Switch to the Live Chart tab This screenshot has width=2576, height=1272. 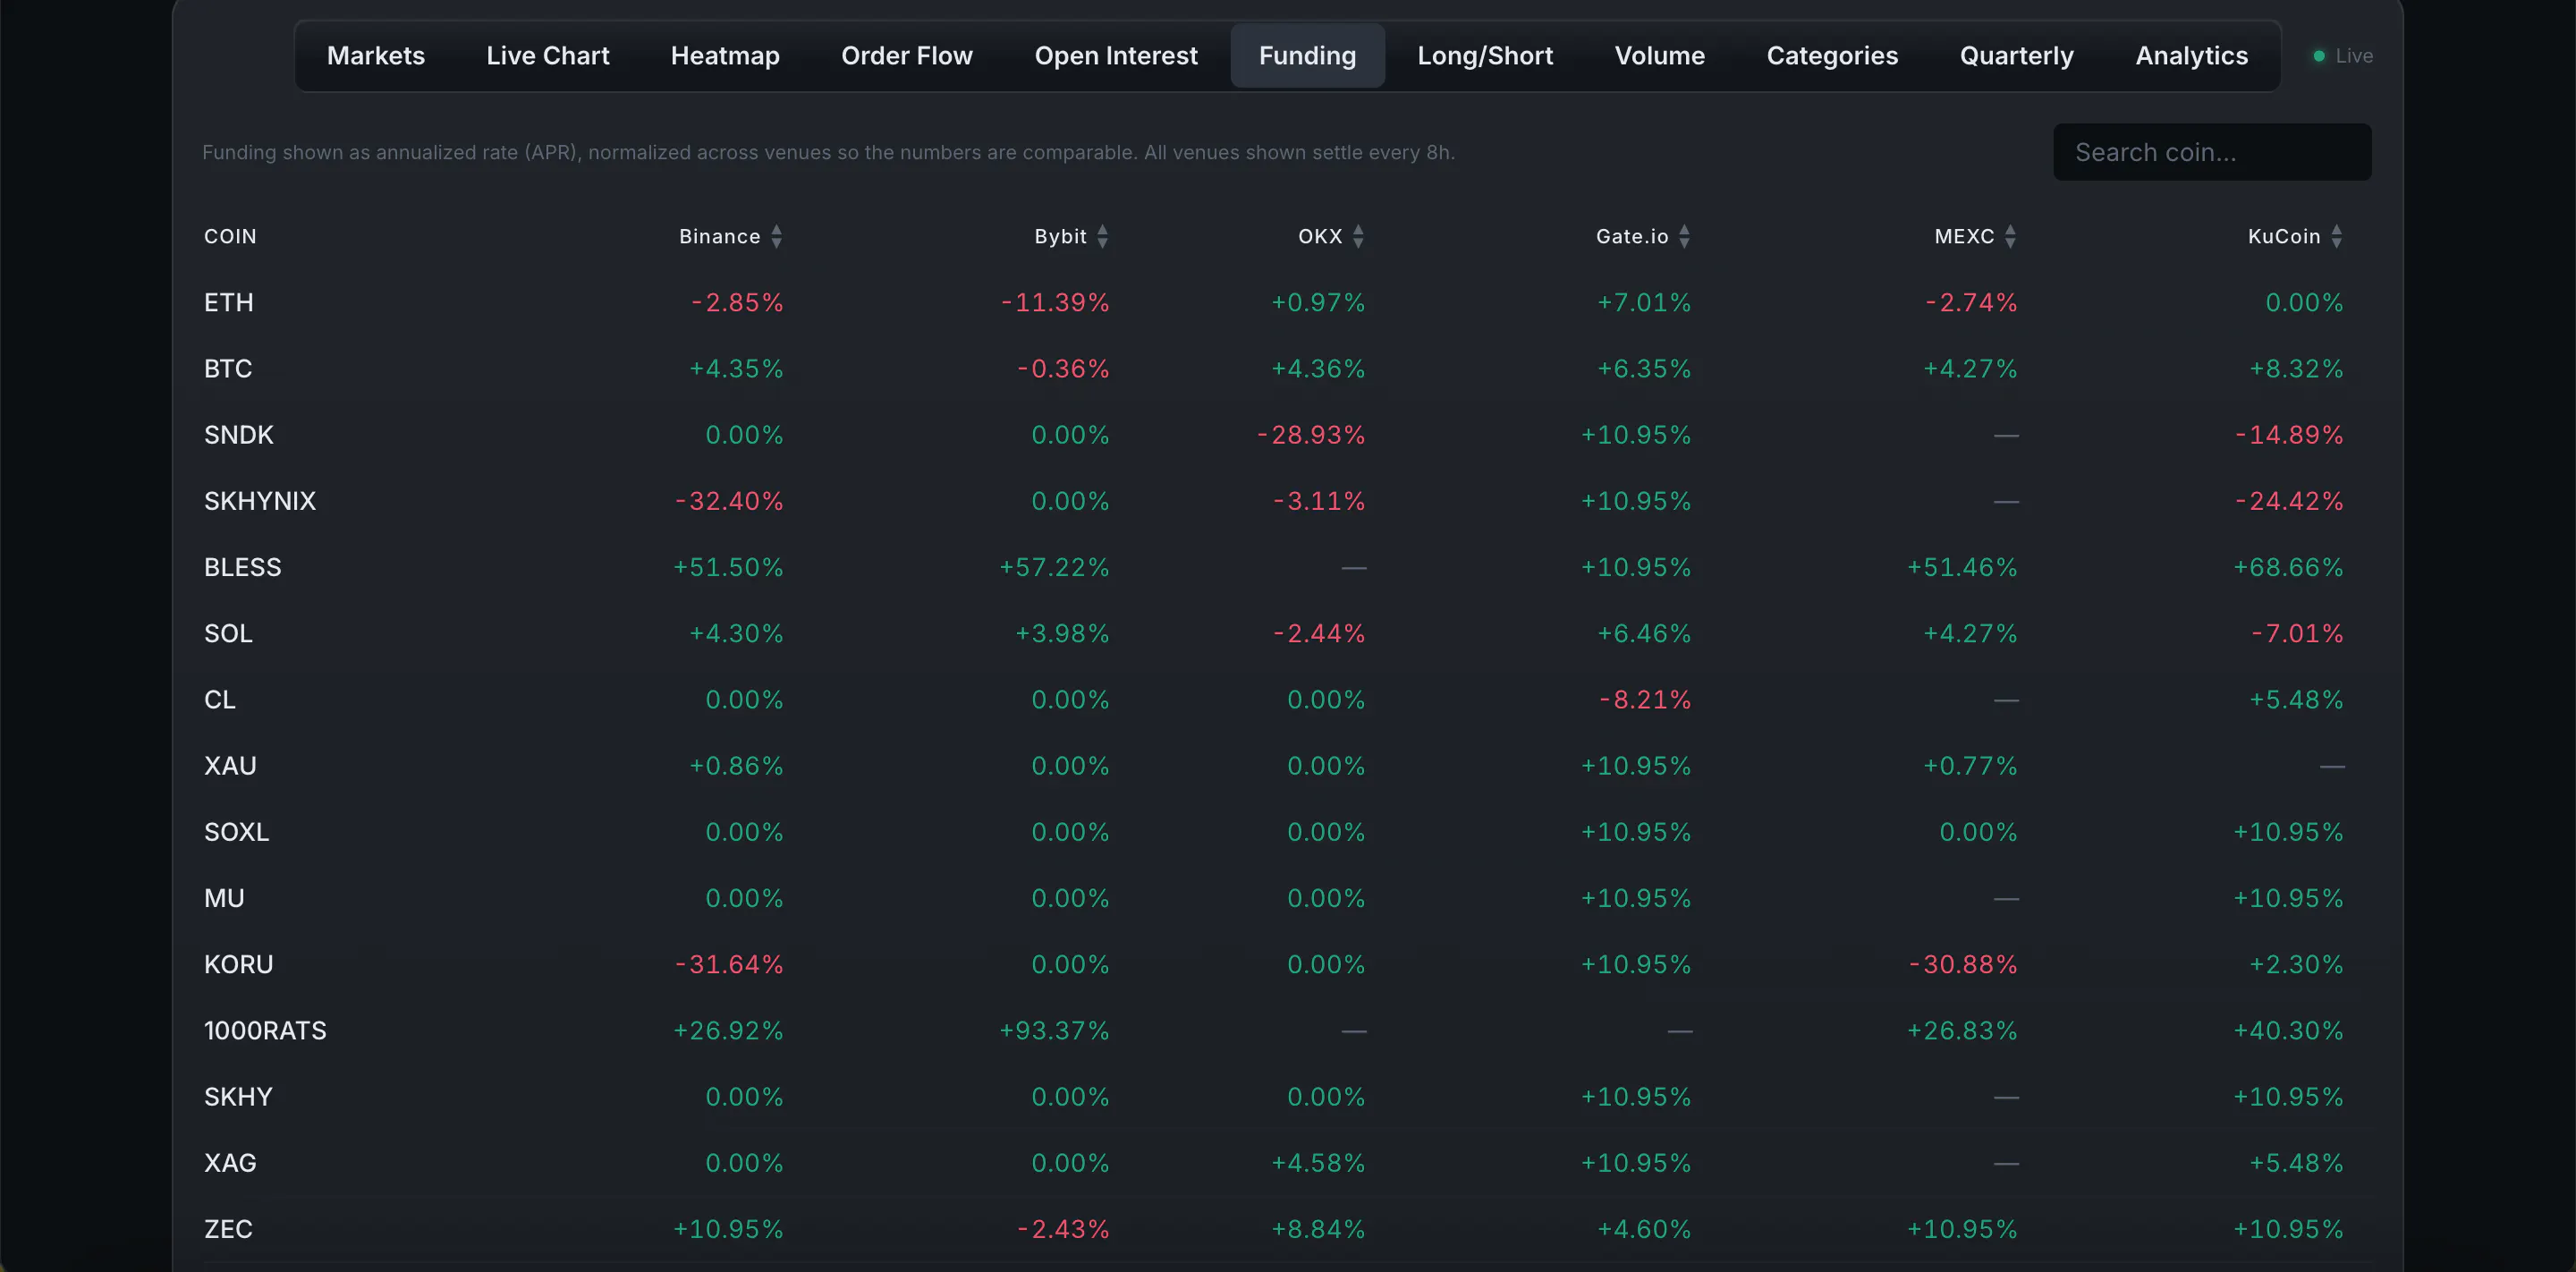pyautogui.click(x=548, y=56)
